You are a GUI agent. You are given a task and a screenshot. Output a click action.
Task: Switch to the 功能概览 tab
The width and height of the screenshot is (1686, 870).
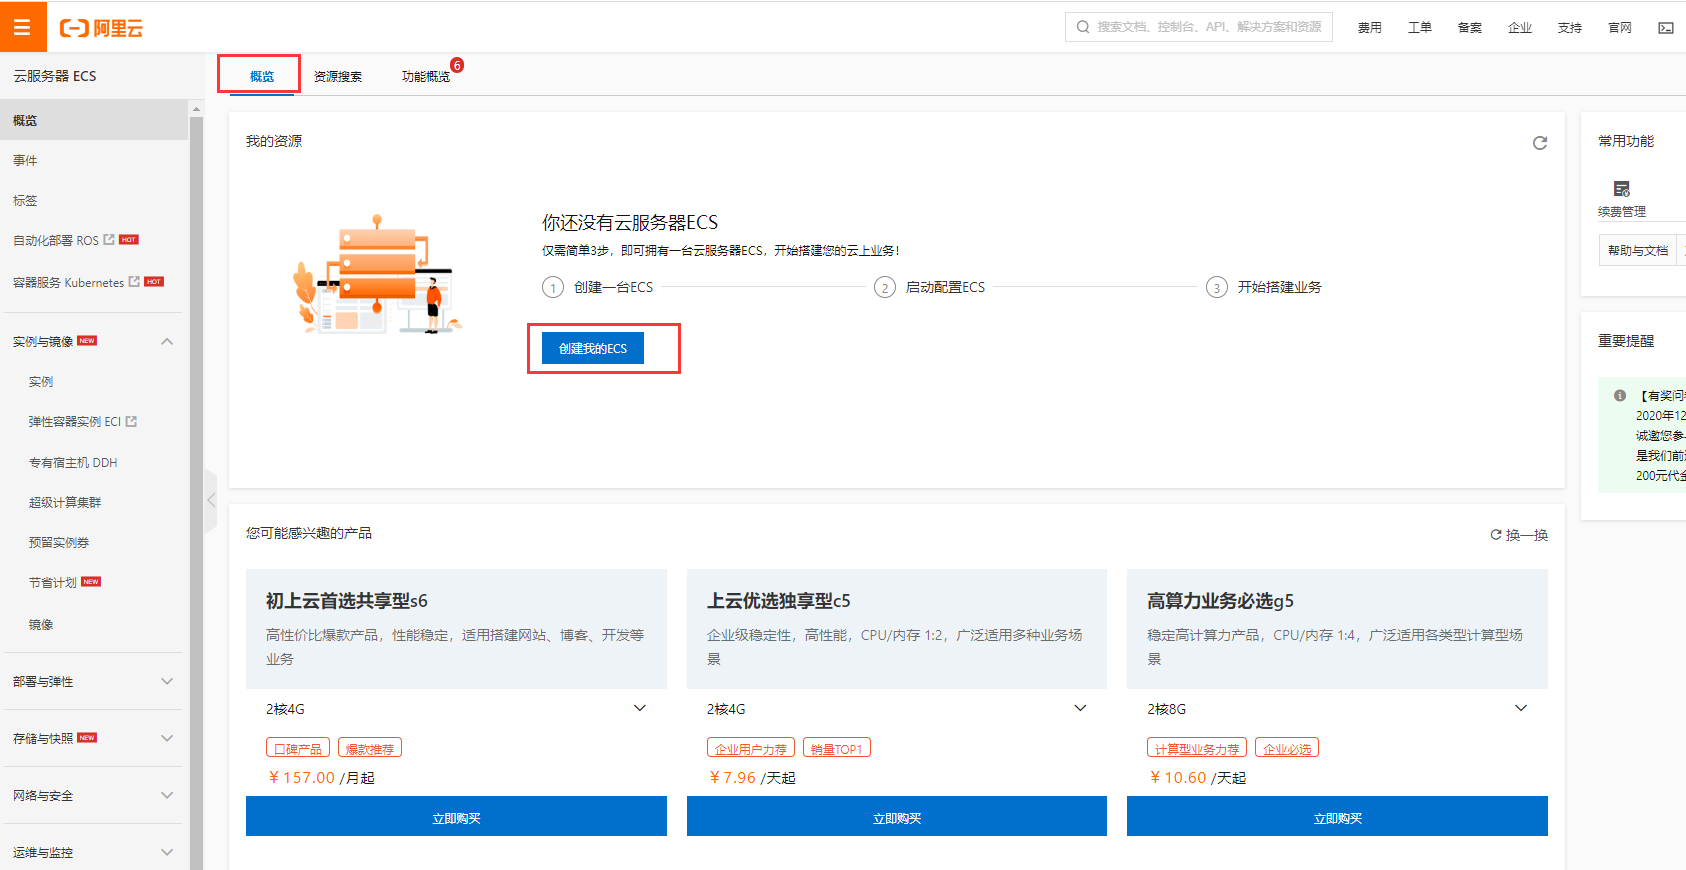[x=426, y=76]
